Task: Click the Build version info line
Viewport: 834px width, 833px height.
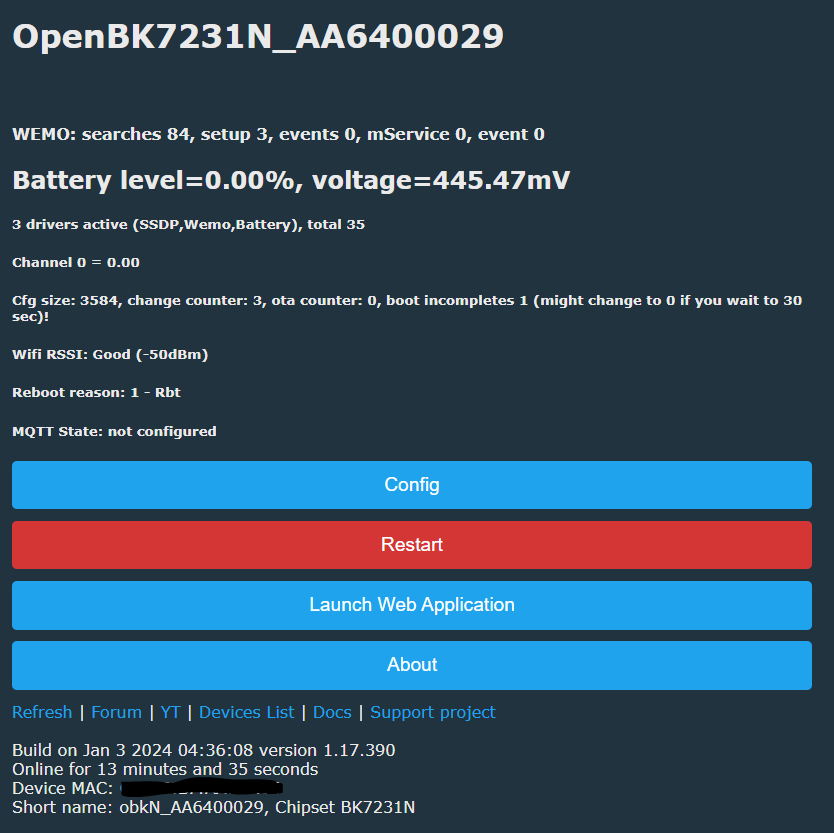Action: 204,750
